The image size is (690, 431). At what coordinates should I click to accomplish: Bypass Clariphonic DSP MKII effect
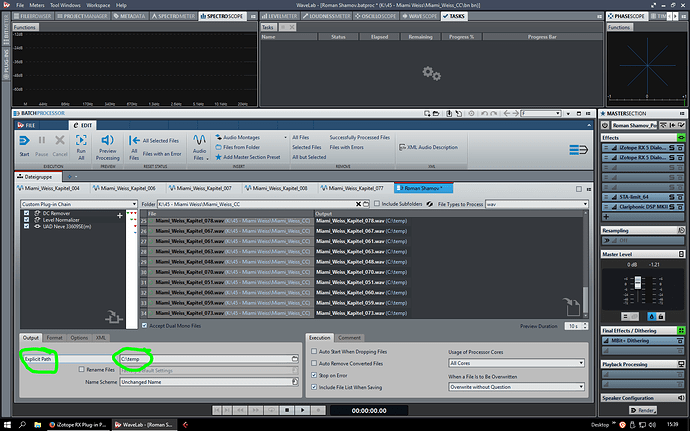(680, 207)
